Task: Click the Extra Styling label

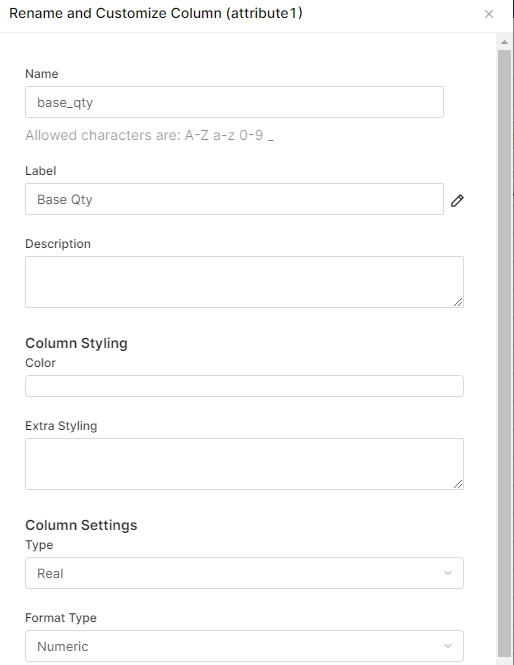Action: tap(61, 426)
